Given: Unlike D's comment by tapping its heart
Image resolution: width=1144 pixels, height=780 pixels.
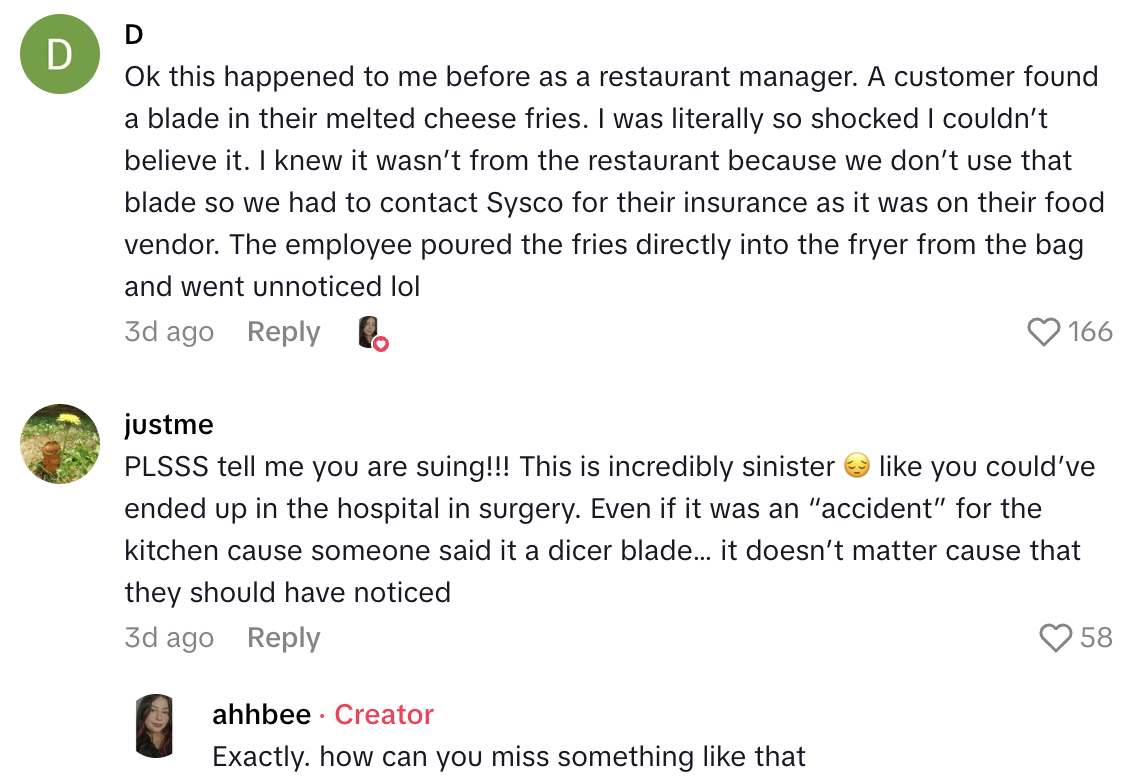Looking at the screenshot, I should [x=1043, y=332].
